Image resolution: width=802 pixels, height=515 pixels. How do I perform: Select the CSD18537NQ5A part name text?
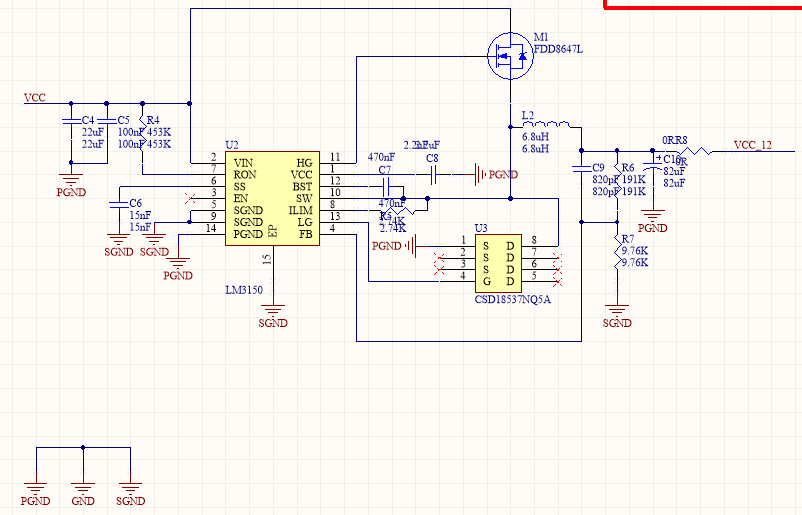coord(513,299)
